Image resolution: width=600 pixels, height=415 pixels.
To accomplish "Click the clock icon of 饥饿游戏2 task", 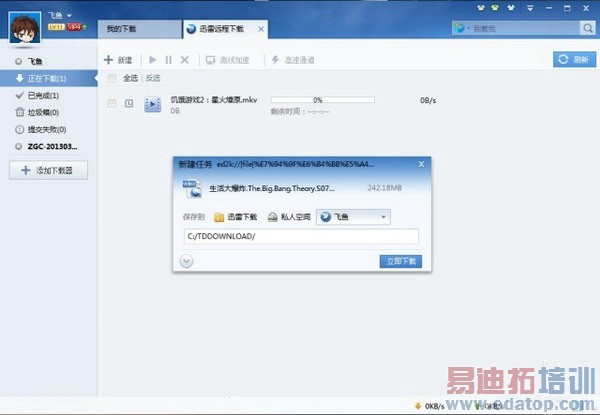I will (129, 103).
